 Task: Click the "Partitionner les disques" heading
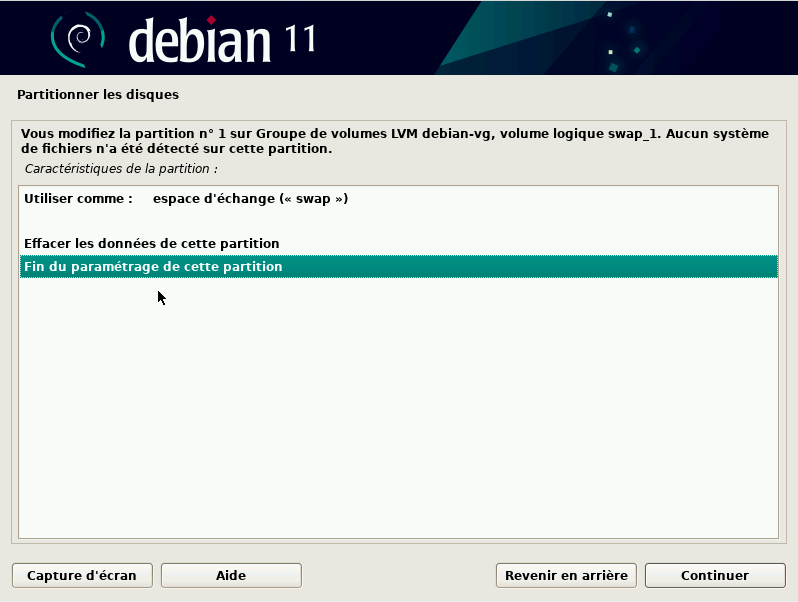coord(98,95)
